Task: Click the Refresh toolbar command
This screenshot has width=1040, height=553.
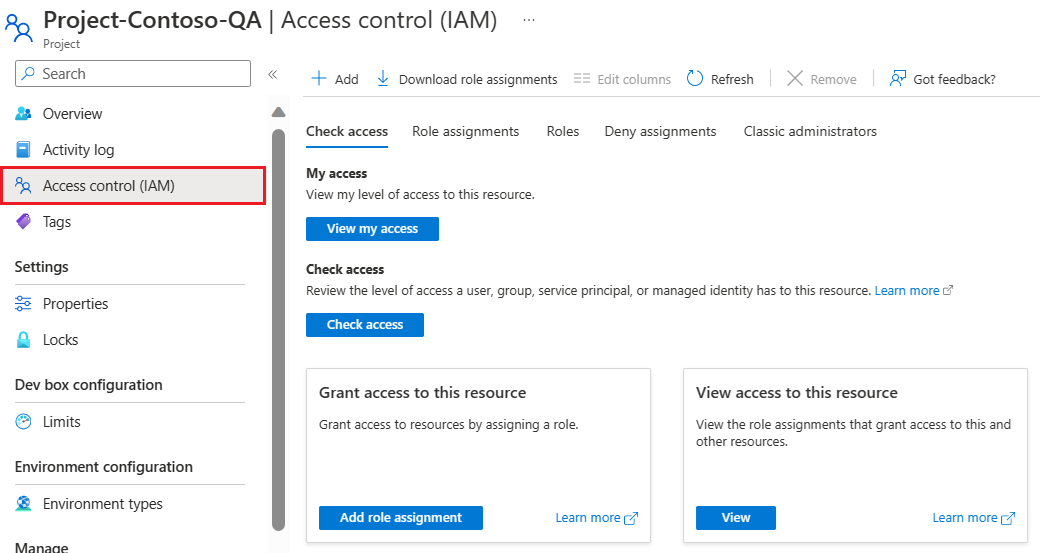Action: 720,79
